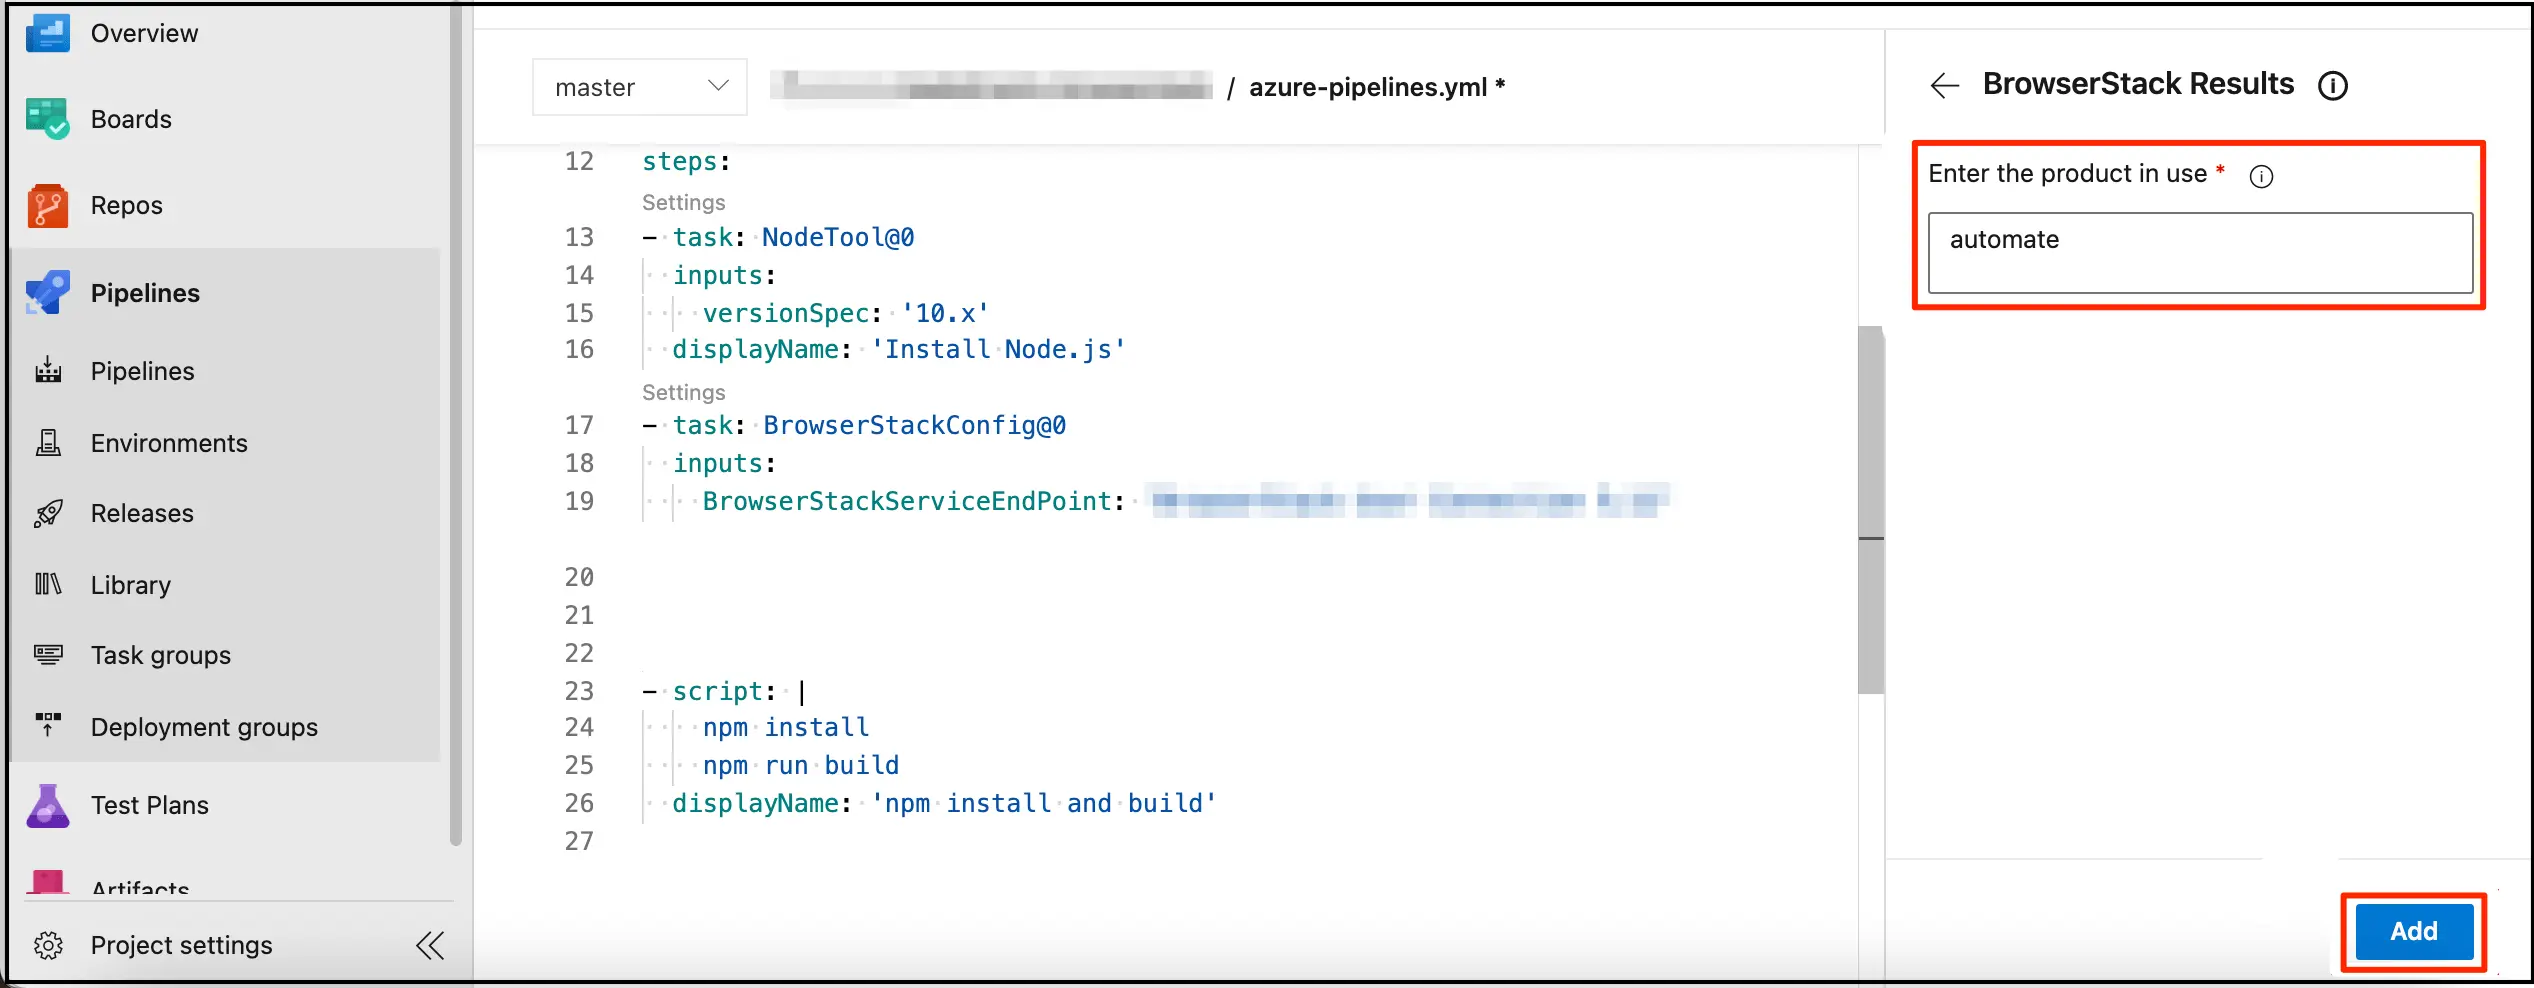Open Library books icon
Viewport: 2534px width, 988px height.
click(47, 584)
